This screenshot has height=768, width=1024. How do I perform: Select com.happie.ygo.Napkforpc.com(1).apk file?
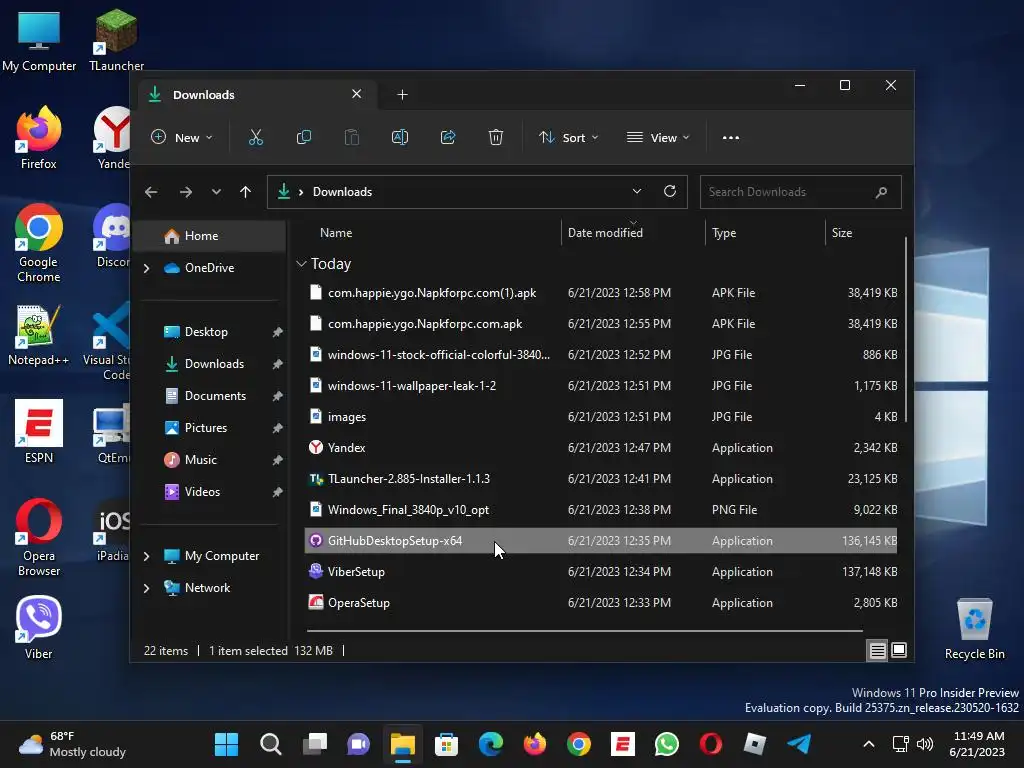tap(601, 293)
